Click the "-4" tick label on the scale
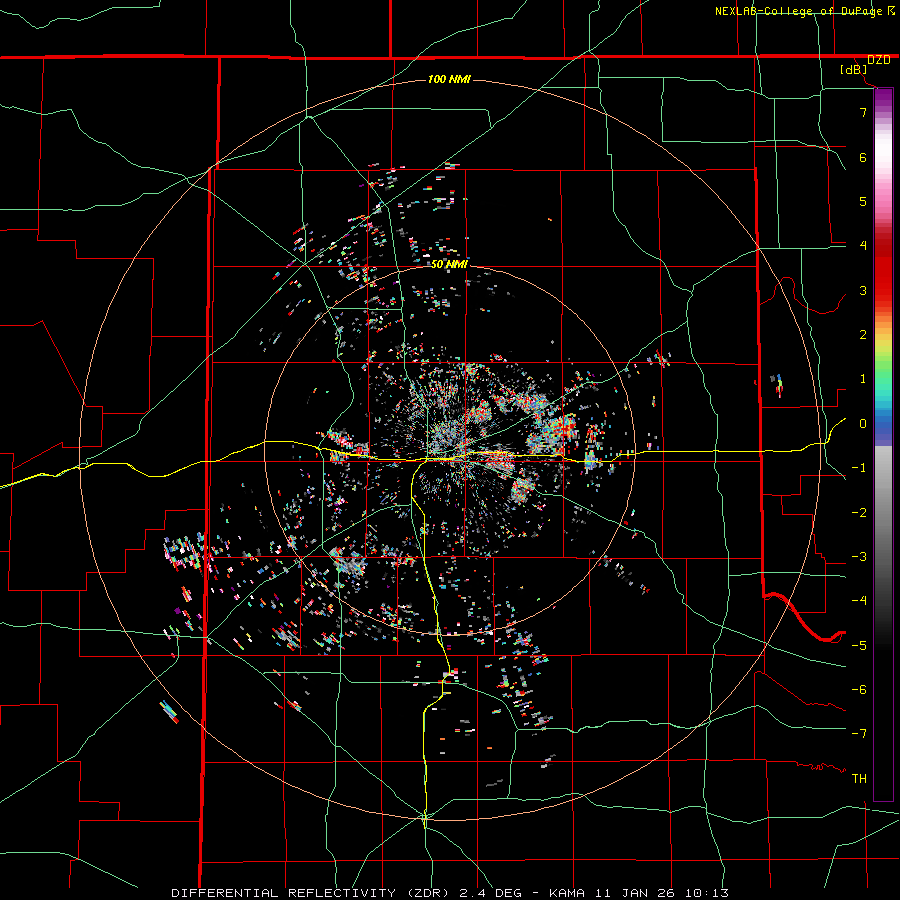This screenshot has height=900, width=900. tap(859, 601)
